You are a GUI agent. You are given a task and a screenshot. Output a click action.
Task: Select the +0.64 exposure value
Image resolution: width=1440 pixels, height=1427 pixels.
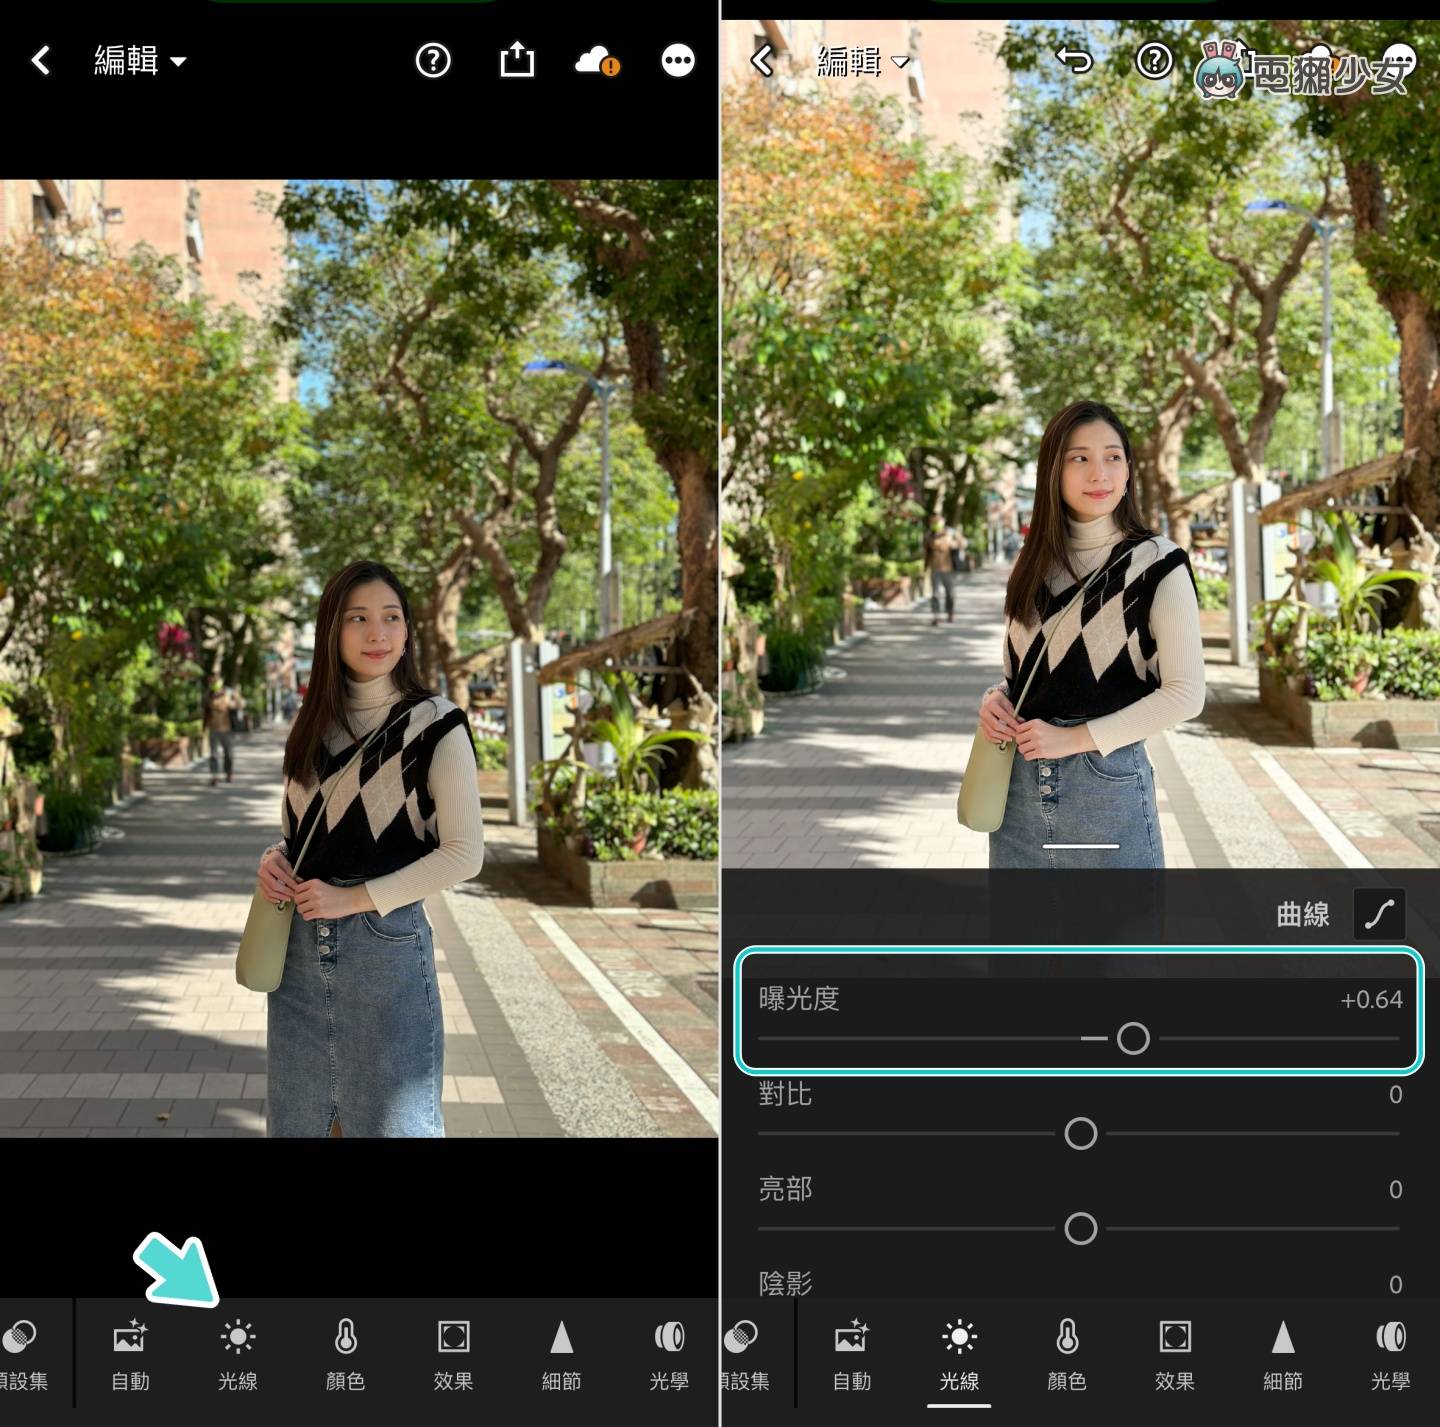click(1371, 999)
